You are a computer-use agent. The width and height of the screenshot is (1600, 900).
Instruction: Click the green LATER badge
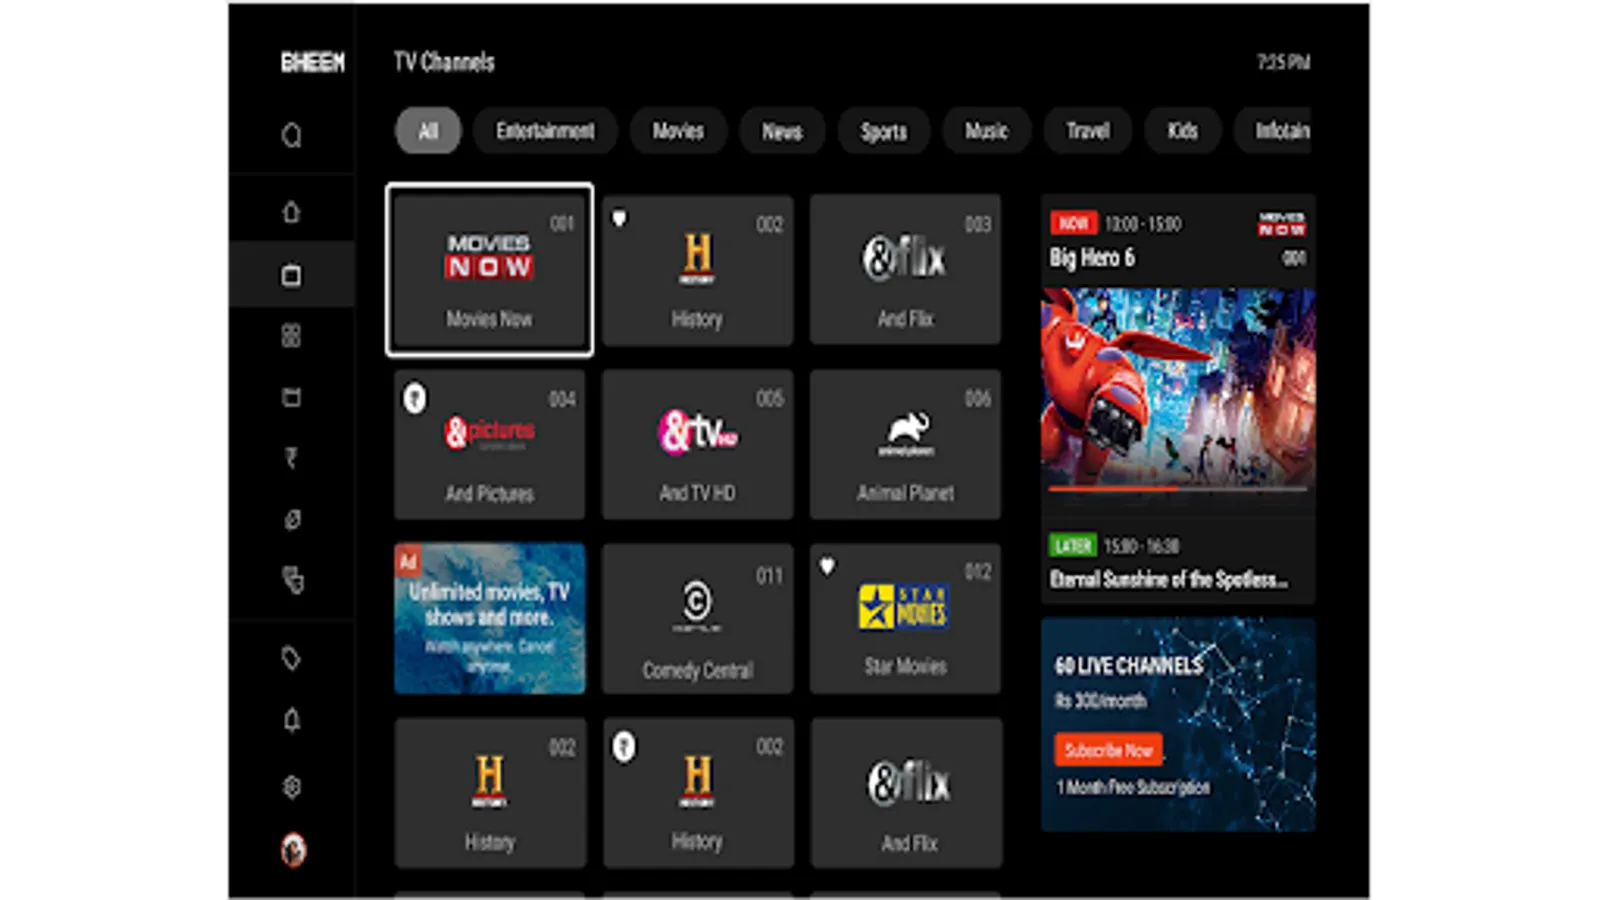(x=1073, y=545)
